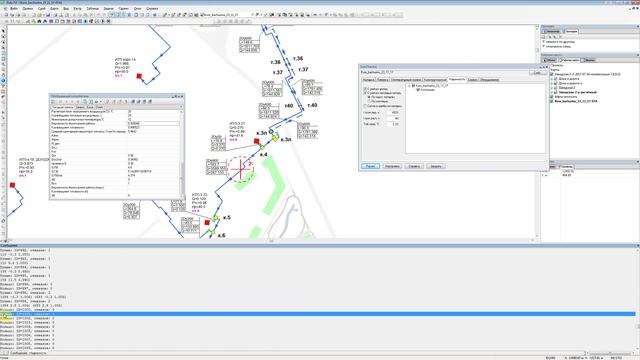
Task: Select first tab in object data table window
Action: point(62,107)
